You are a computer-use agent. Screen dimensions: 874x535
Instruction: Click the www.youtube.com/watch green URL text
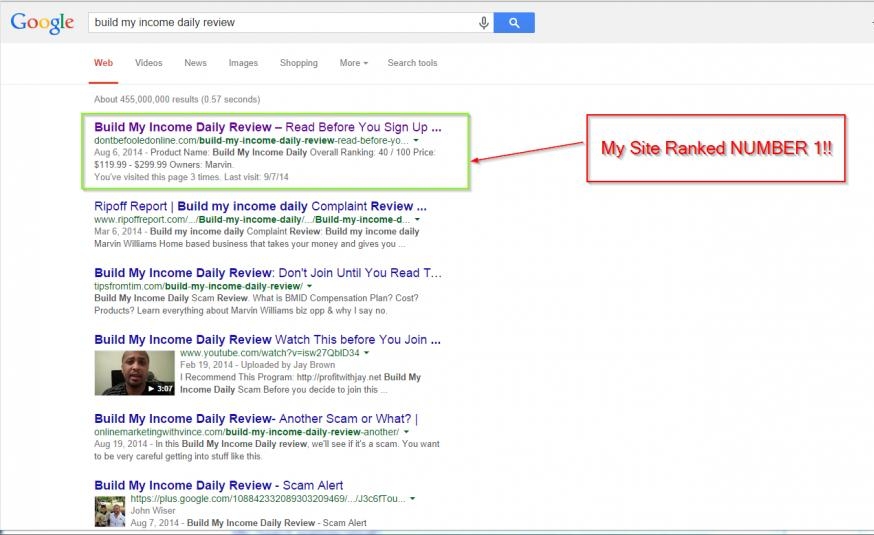click(x=270, y=353)
